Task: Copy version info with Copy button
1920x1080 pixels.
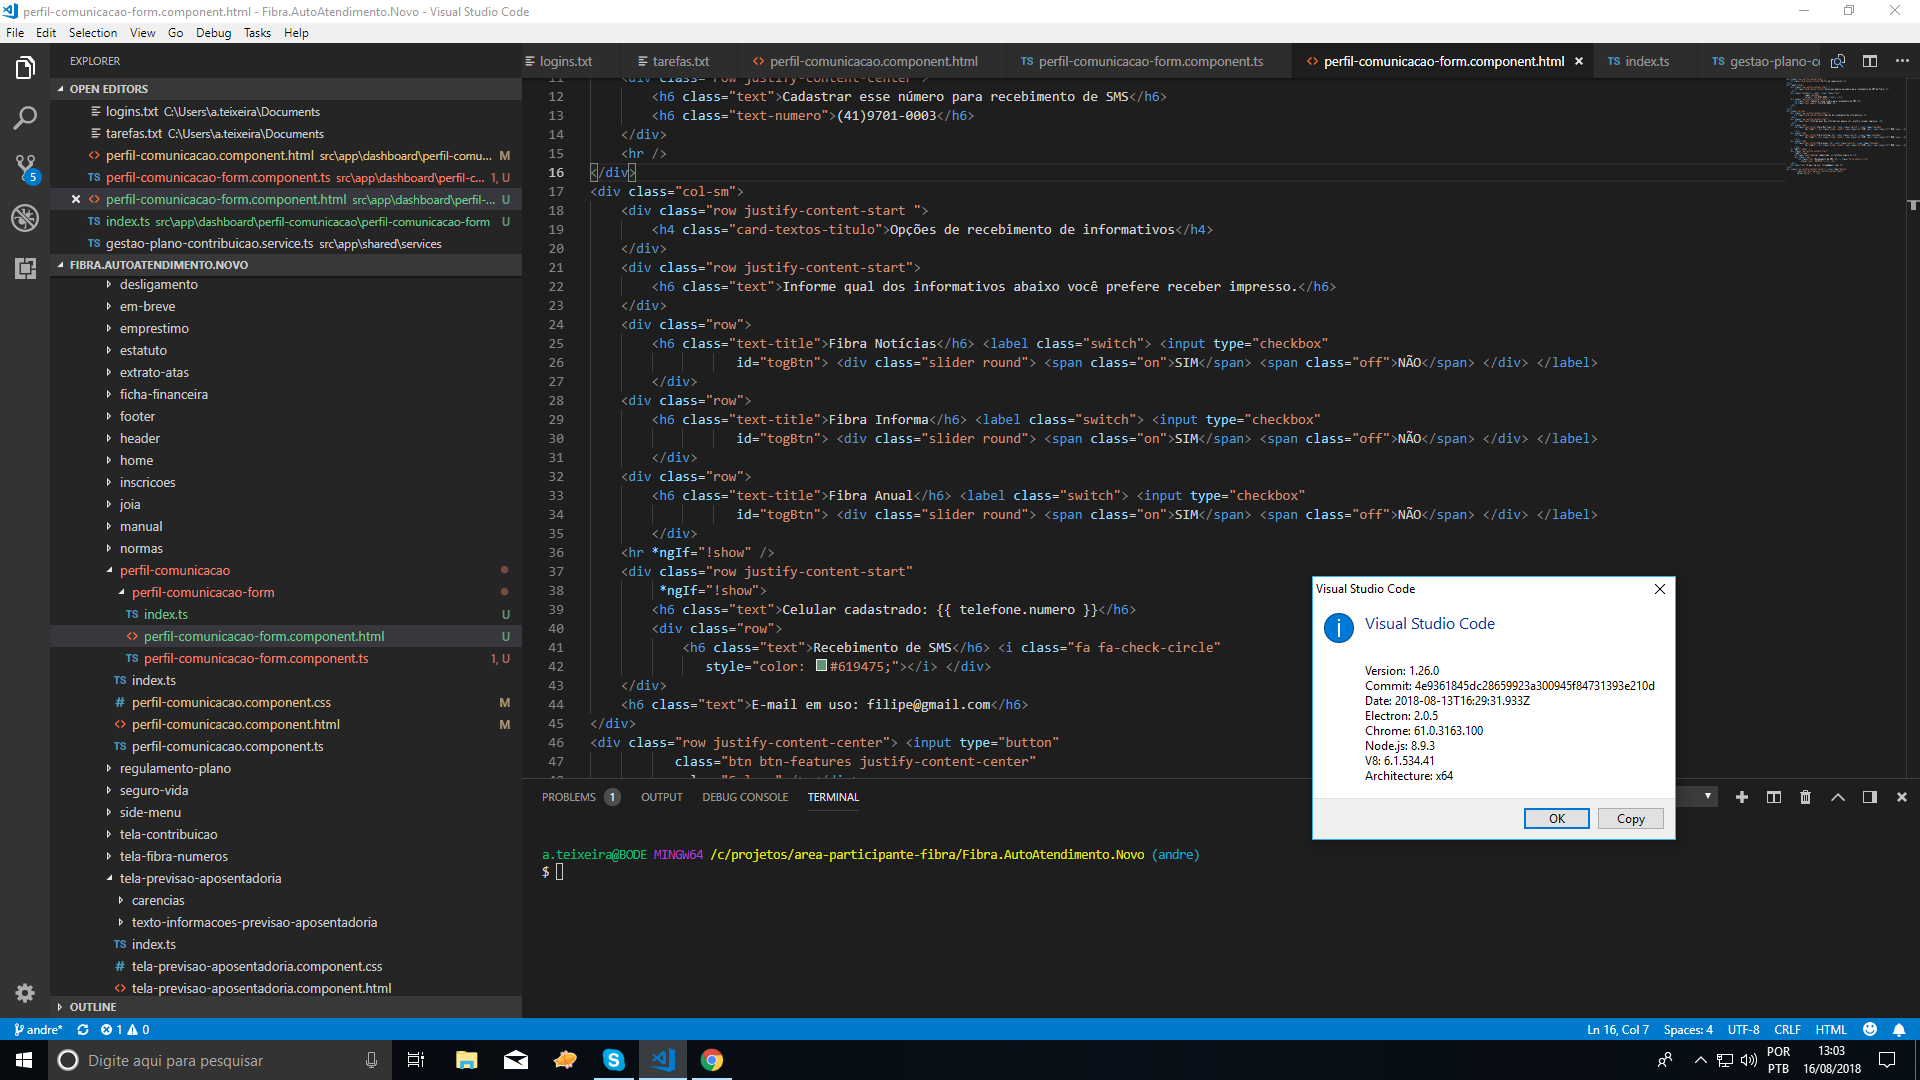Action: point(1630,818)
